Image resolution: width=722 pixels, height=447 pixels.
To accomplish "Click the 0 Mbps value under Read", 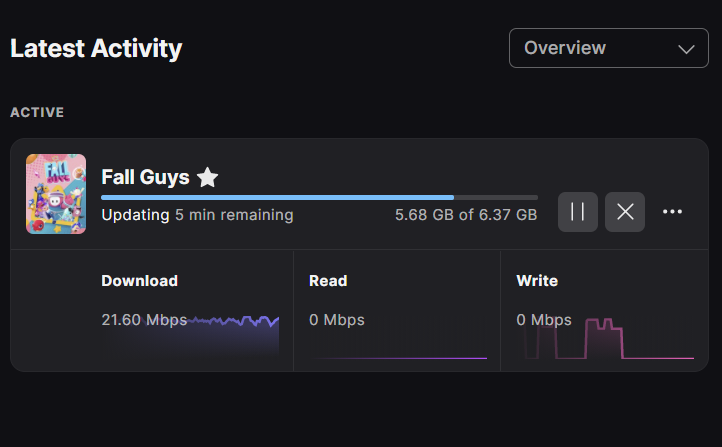I will (337, 320).
